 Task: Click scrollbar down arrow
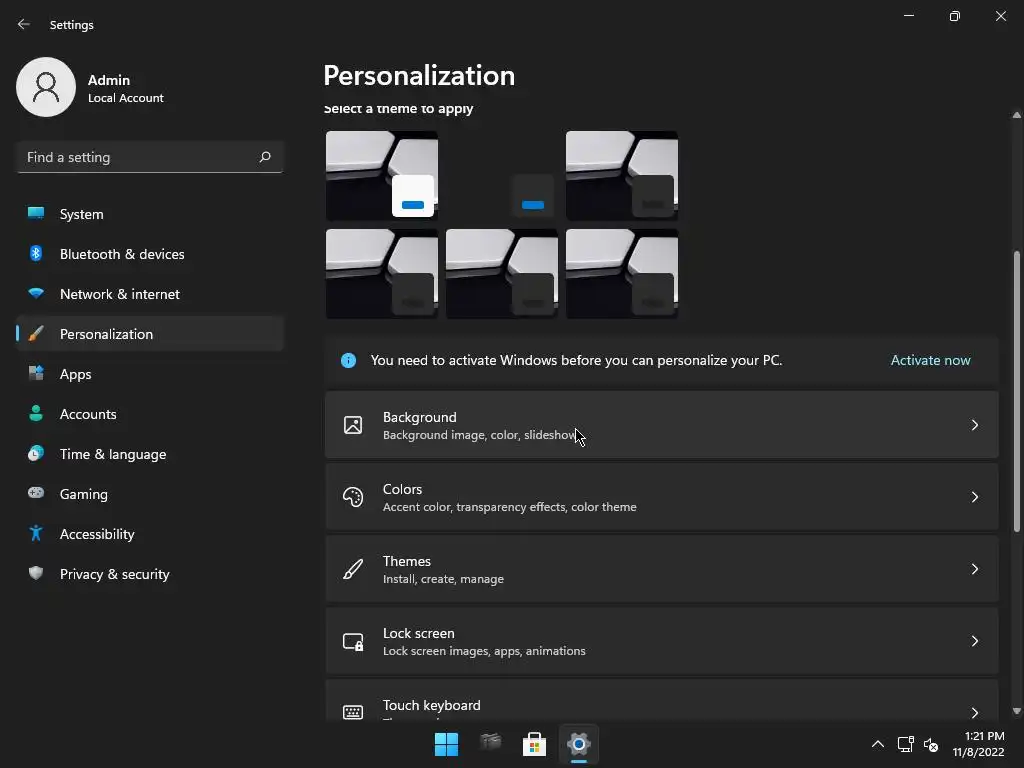pos(1016,711)
